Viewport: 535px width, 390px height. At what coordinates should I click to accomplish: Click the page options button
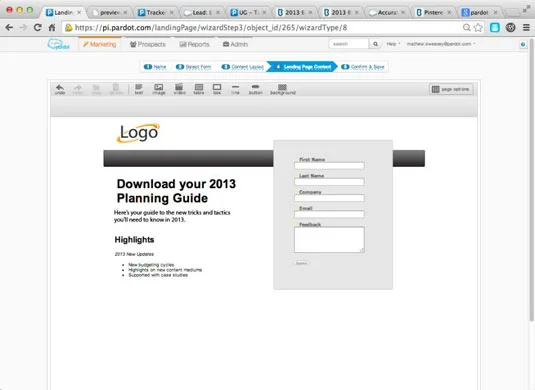(x=451, y=89)
